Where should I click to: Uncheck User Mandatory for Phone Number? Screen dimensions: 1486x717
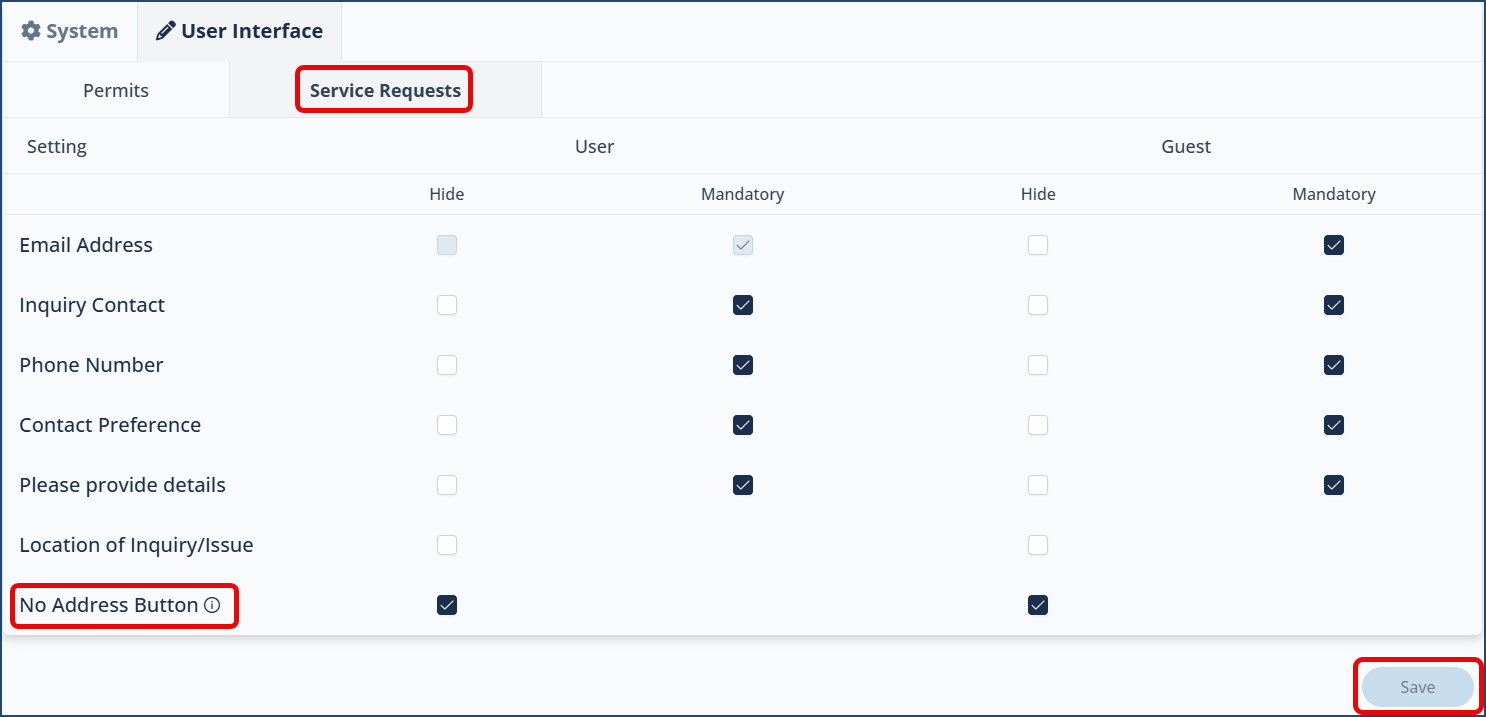tap(743, 365)
